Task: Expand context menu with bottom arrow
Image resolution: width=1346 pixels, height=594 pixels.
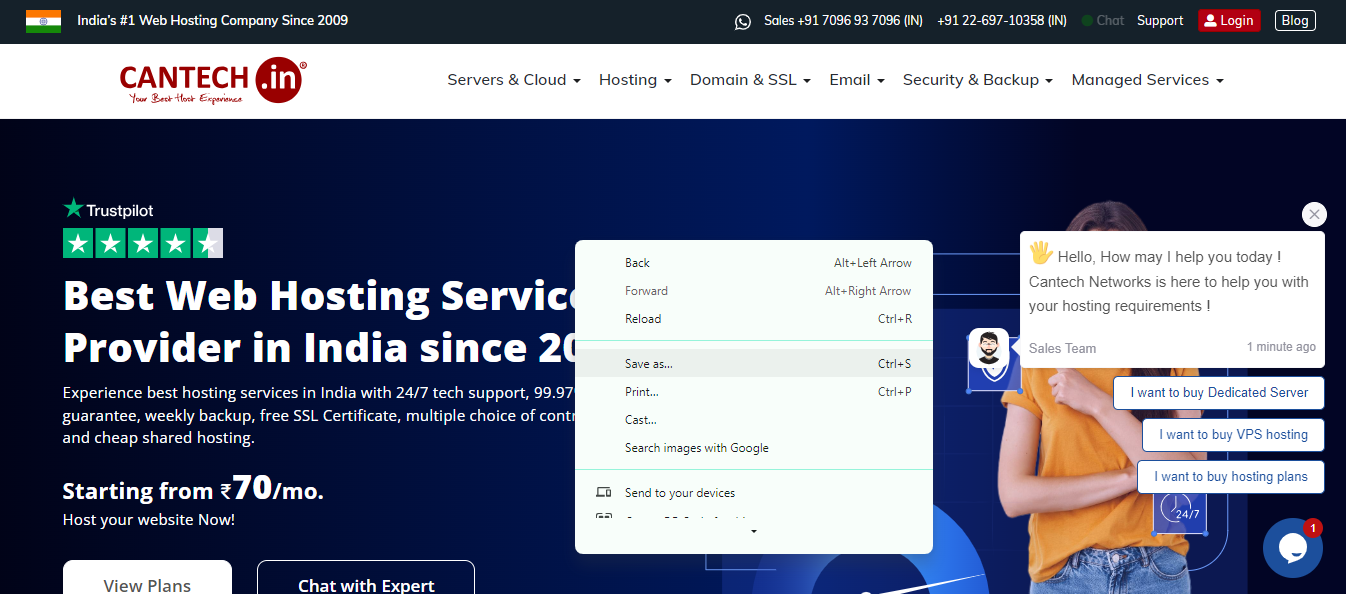Action: tap(753, 532)
